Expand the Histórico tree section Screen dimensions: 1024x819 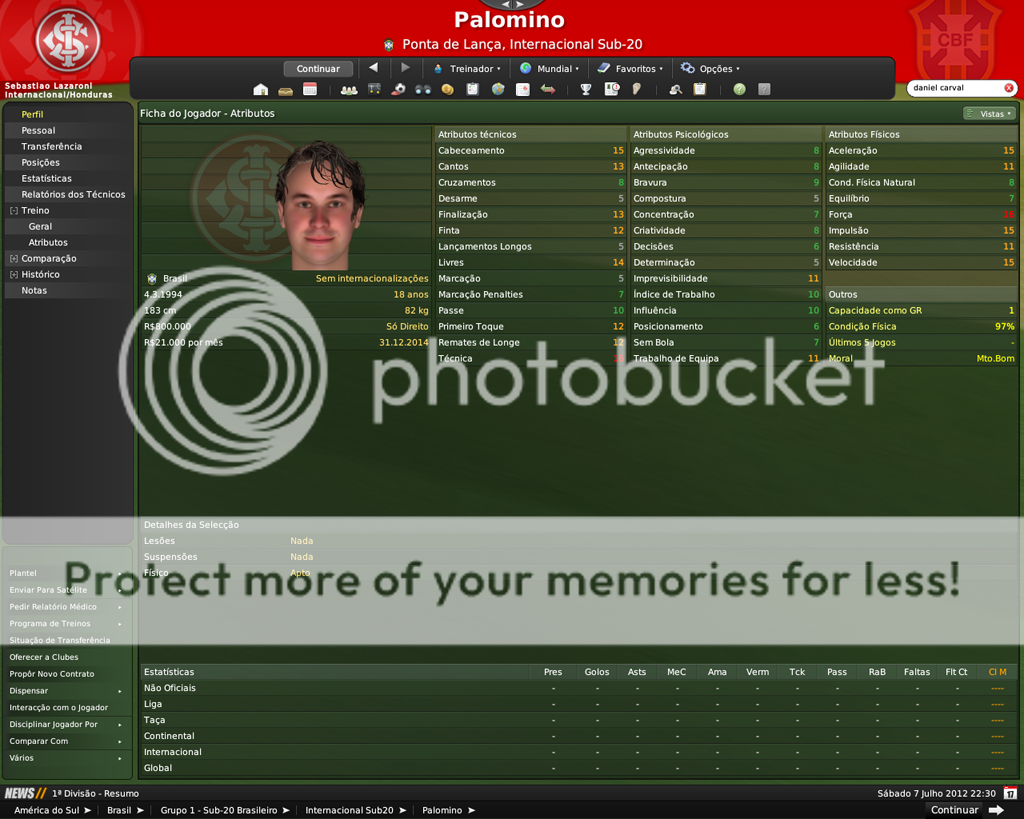pos(14,275)
